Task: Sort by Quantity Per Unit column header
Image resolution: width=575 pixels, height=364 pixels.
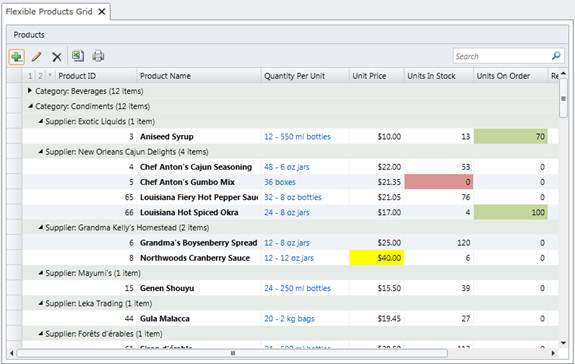Action: tap(305, 76)
